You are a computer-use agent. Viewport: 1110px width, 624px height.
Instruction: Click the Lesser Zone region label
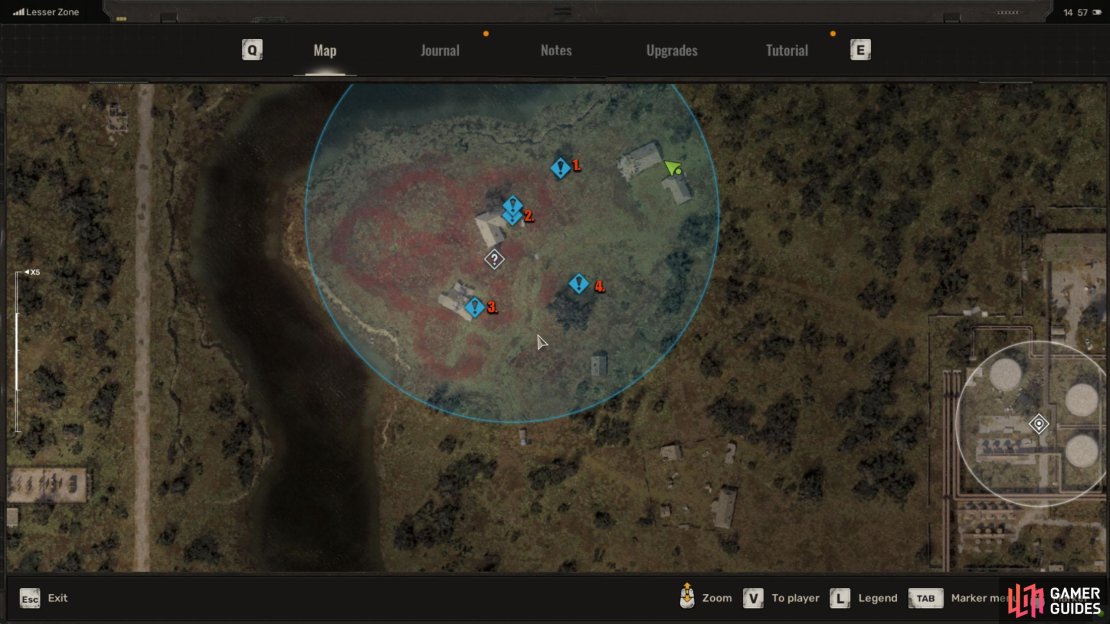52,12
